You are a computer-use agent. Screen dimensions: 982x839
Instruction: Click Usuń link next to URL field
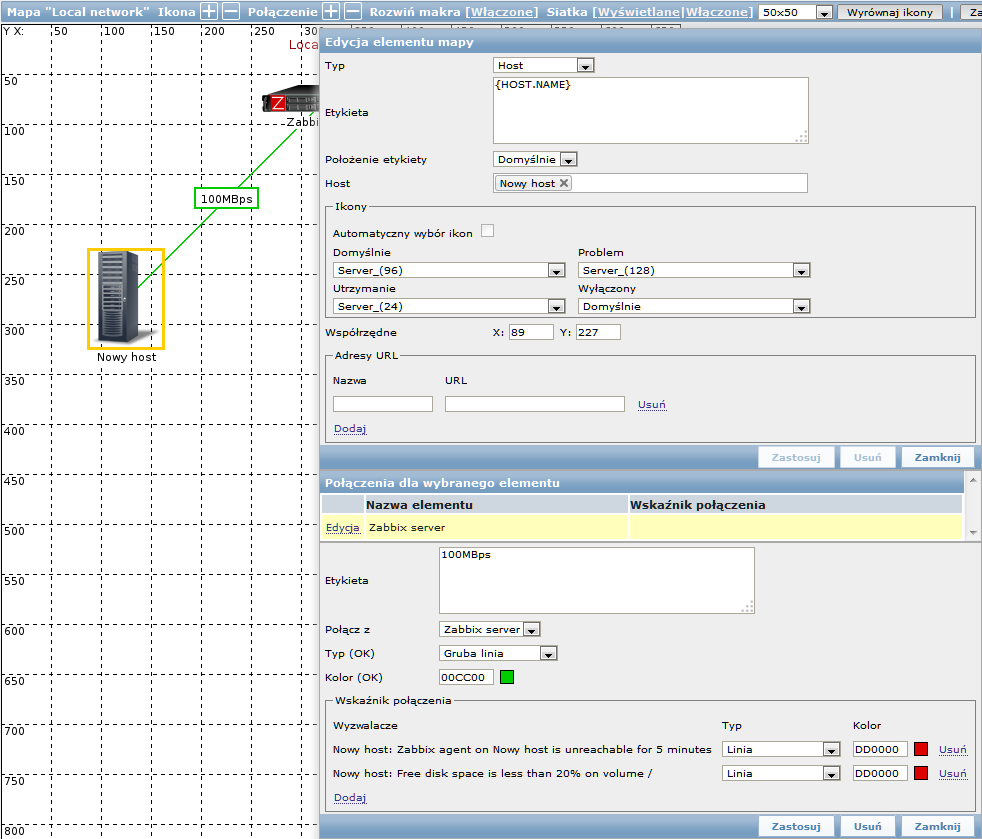tap(651, 404)
